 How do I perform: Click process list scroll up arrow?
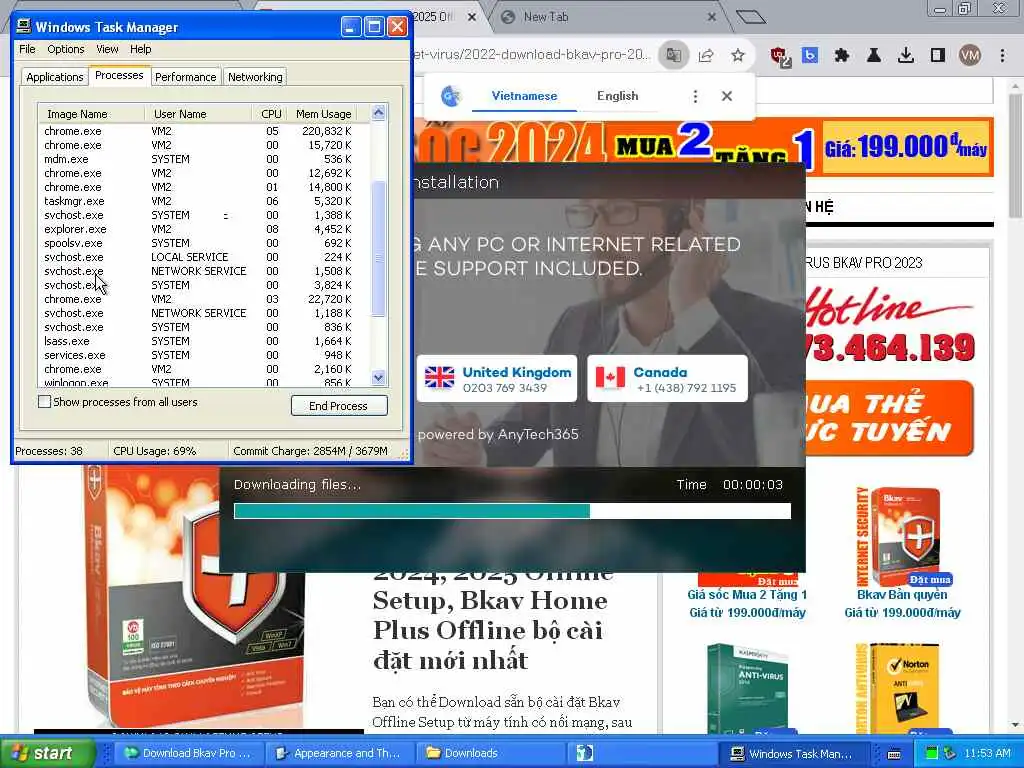378,113
